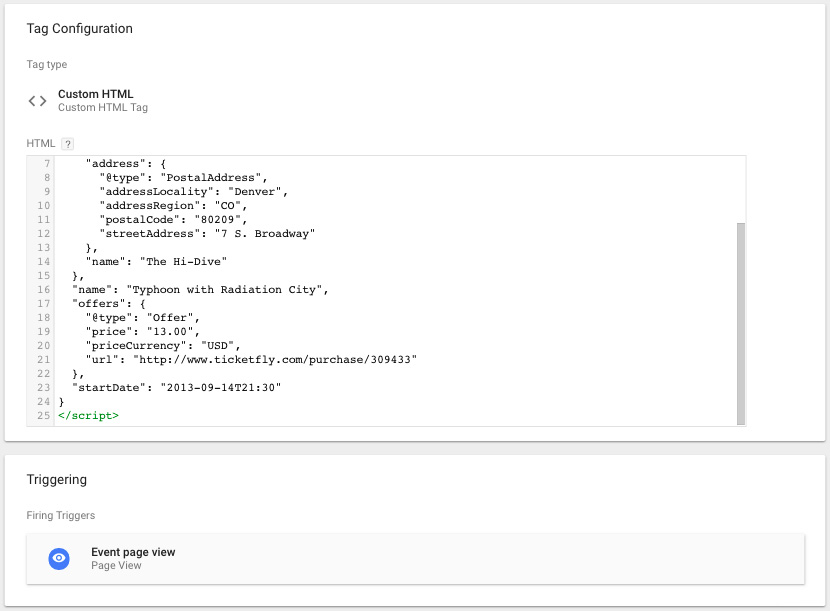The image size is (830, 611).
Task: Click line number 25 in the editor
Action: [41, 415]
